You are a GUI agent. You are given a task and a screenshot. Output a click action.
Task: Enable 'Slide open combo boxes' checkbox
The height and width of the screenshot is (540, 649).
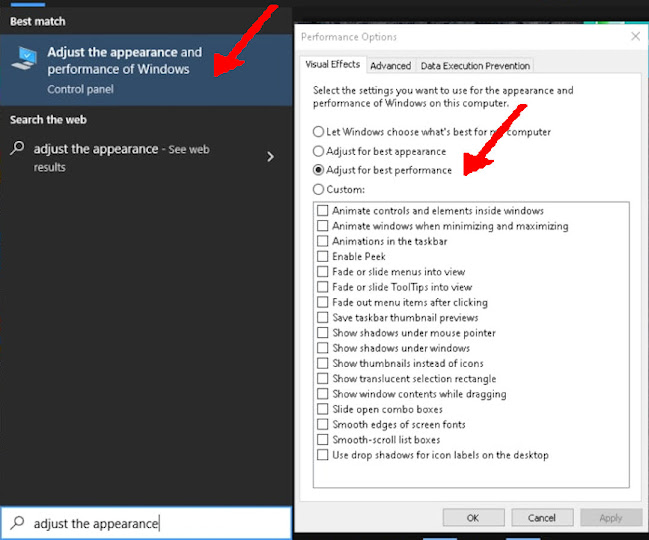click(x=322, y=410)
